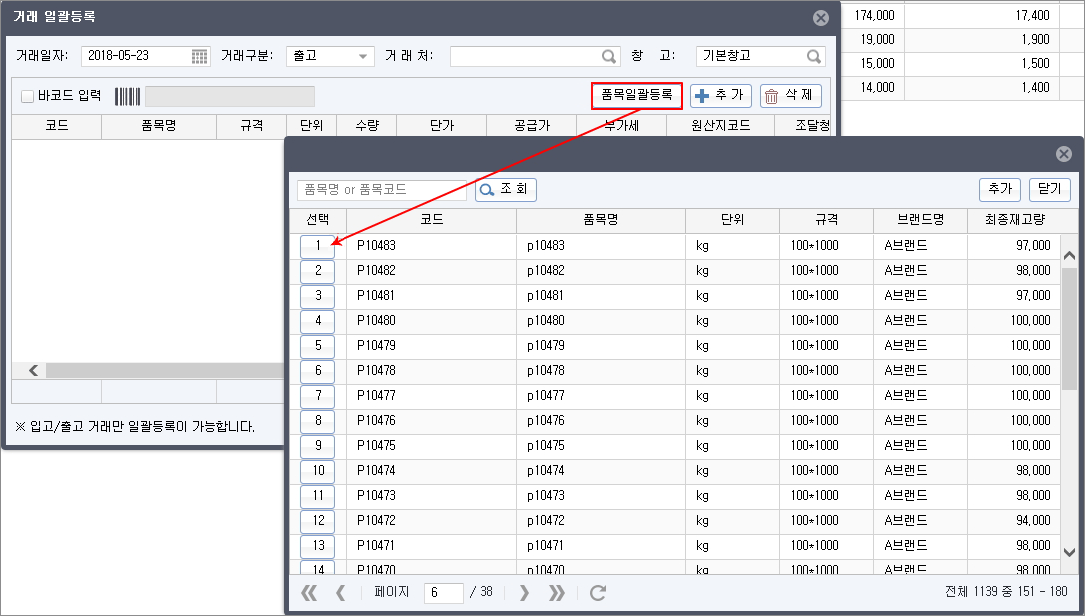Click 원산지코드 column header

point(720,126)
